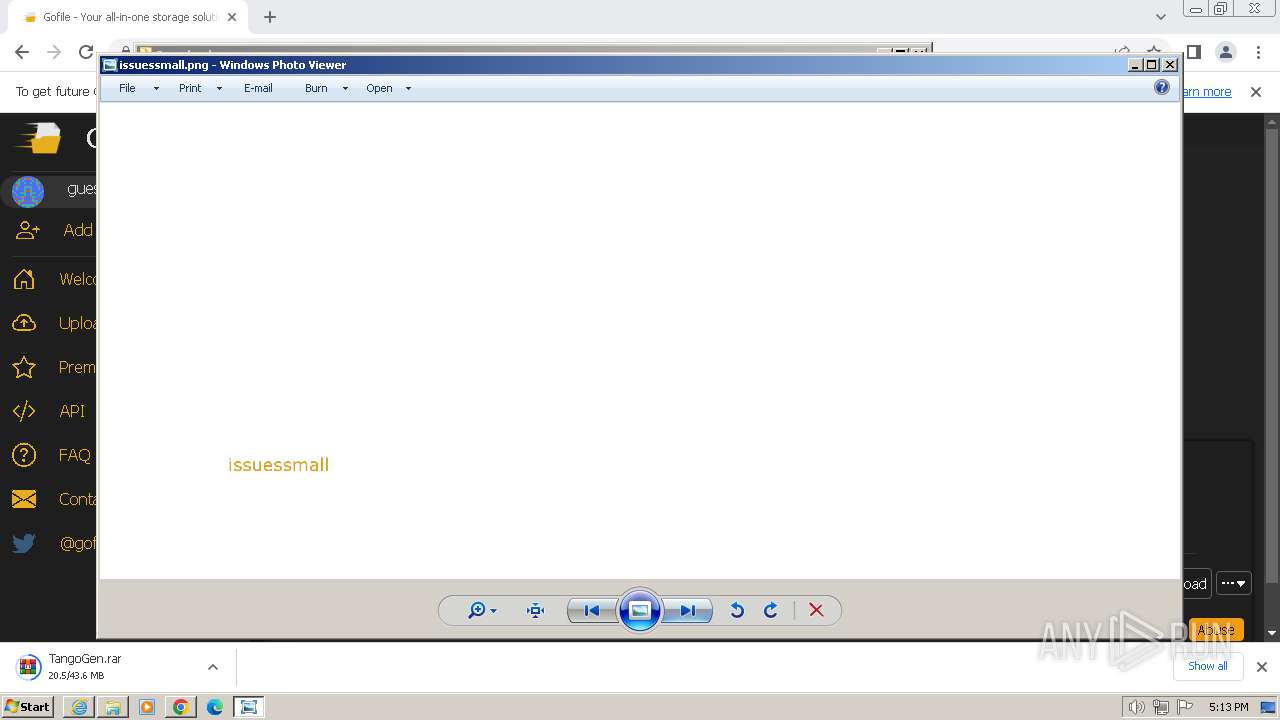The width and height of the screenshot is (1280, 720).
Task: Click the Photo Viewer title bar icon
Action: (109, 65)
